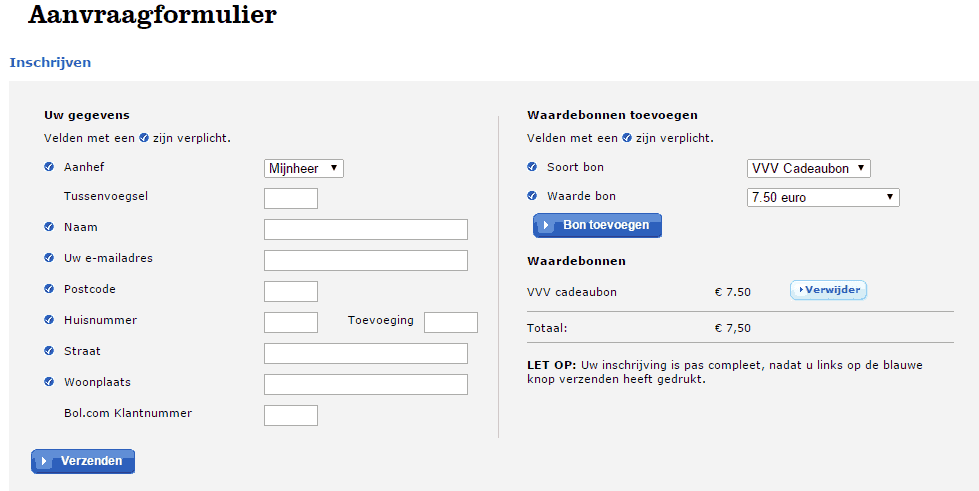Focus the Naam text field
The image size is (979, 491).
click(366, 229)
